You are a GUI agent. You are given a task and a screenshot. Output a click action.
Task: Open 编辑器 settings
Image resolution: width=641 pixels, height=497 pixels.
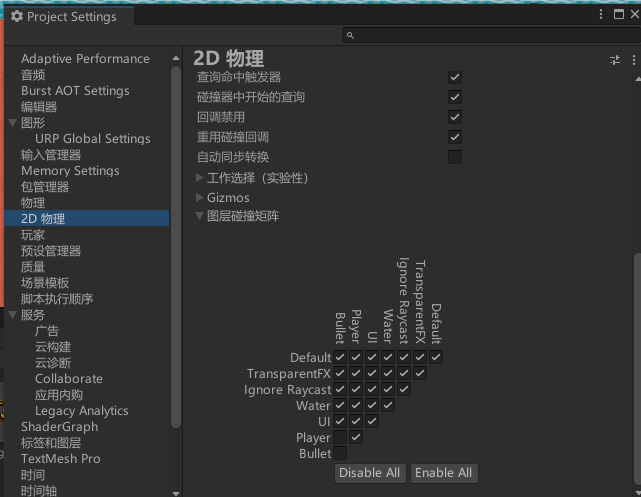(39, 107)
